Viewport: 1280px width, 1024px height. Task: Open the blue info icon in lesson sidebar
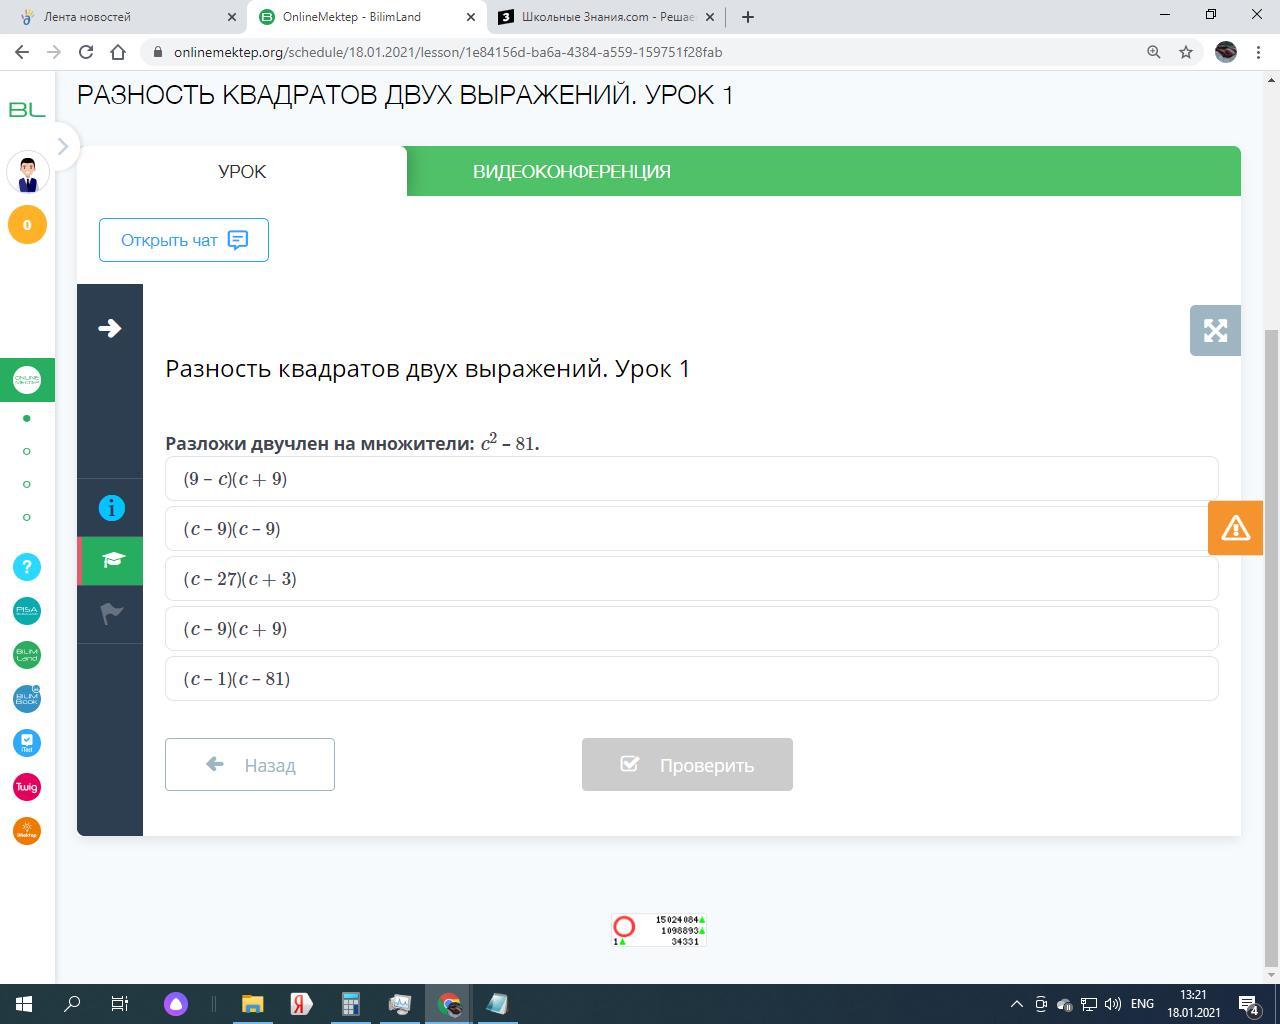pyautogui.click(x=111, y=508)
